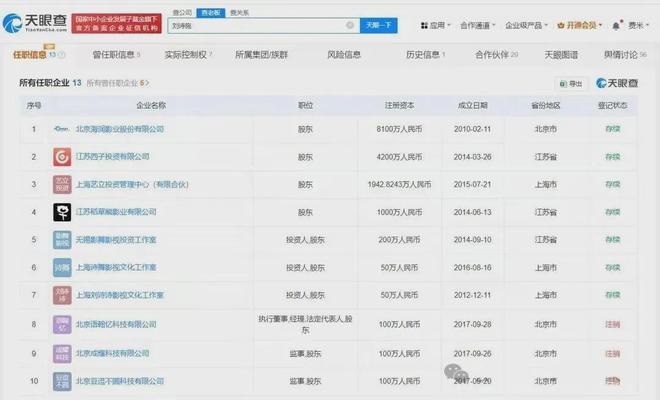Open the 江苏西子投资有限公司 link
The width and height of the screenshot is (660, 400).
pos(112,157)
